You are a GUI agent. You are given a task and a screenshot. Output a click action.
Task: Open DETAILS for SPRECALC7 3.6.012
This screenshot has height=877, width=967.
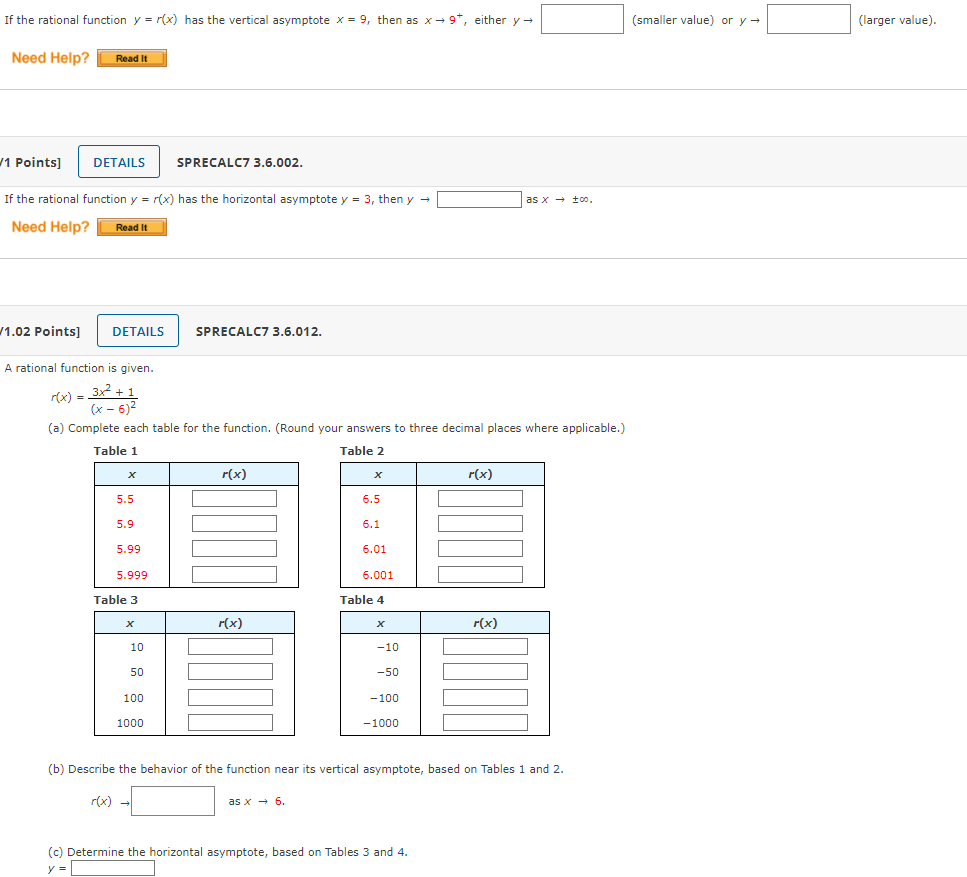[138, 331]
